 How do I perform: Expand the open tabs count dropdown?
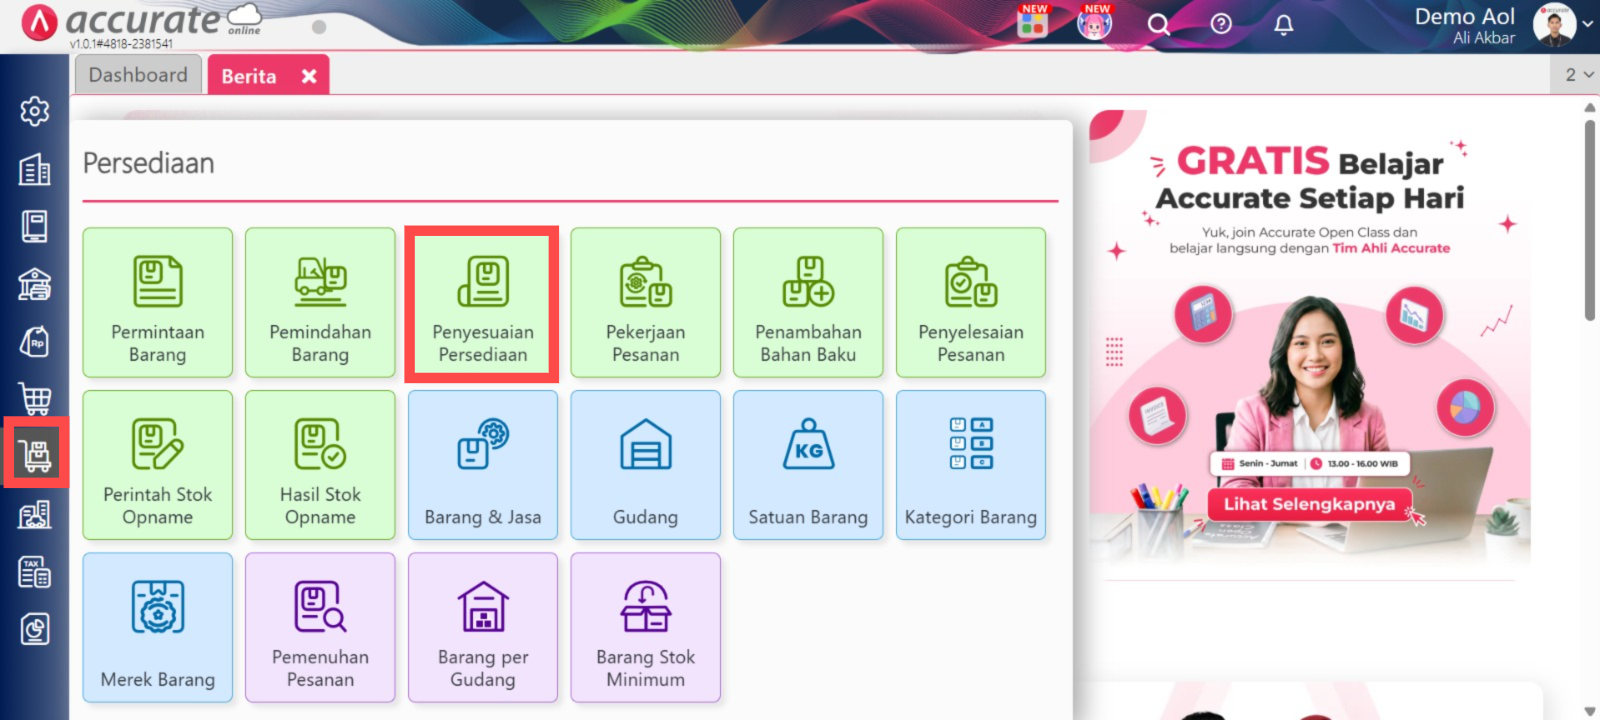1579,75
